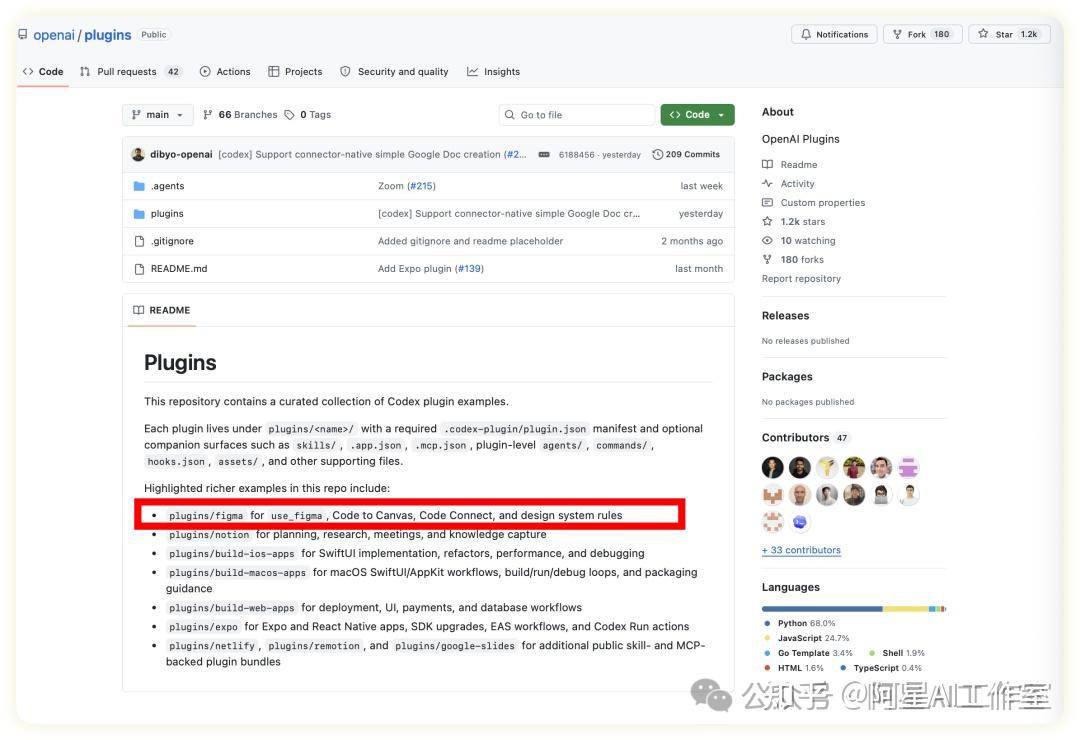Click the Report repository link

tap(801, 278)
